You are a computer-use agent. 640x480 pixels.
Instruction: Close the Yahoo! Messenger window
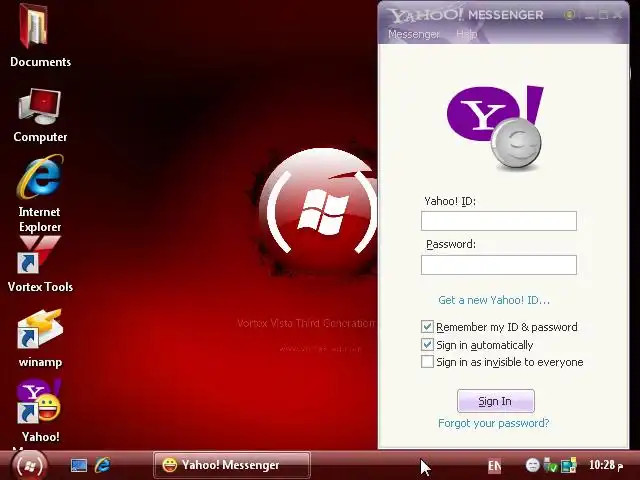618,15
